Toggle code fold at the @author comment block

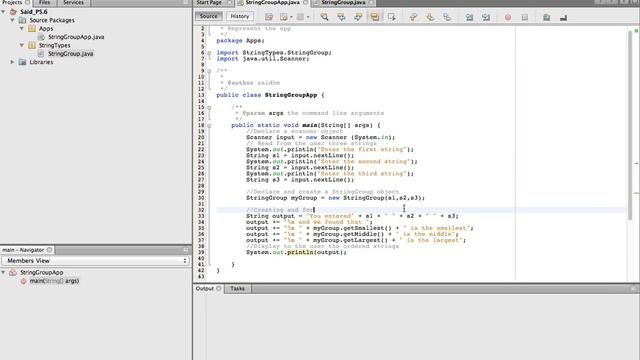click(x=209, y=71)
